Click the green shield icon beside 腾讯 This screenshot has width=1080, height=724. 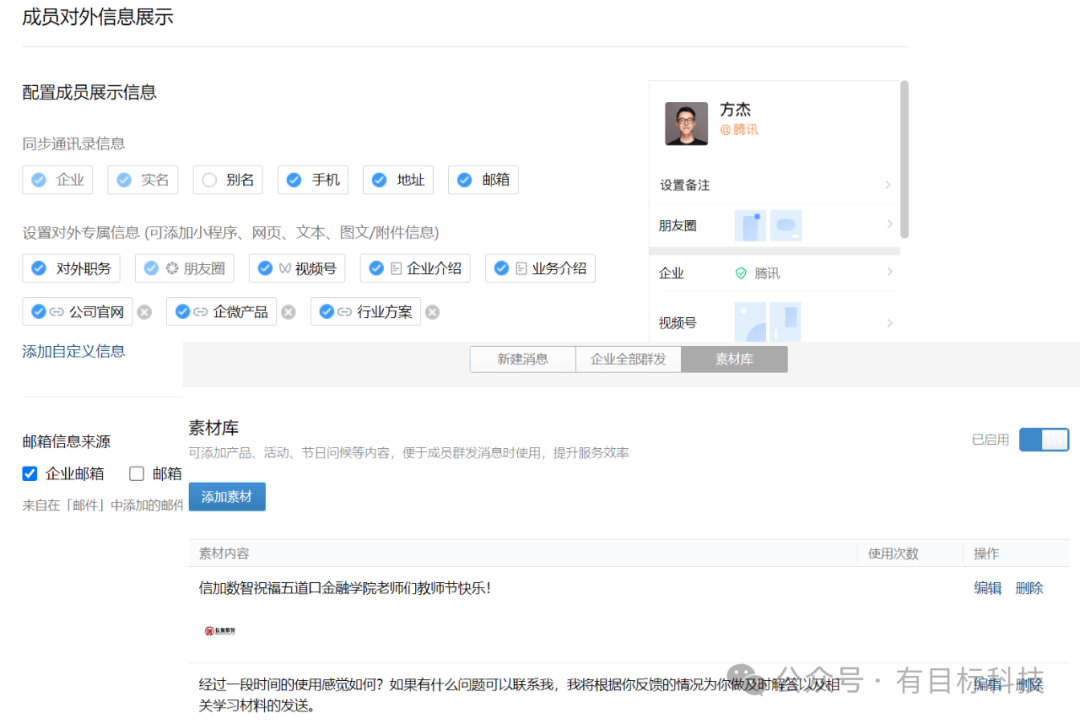[741, 273]
